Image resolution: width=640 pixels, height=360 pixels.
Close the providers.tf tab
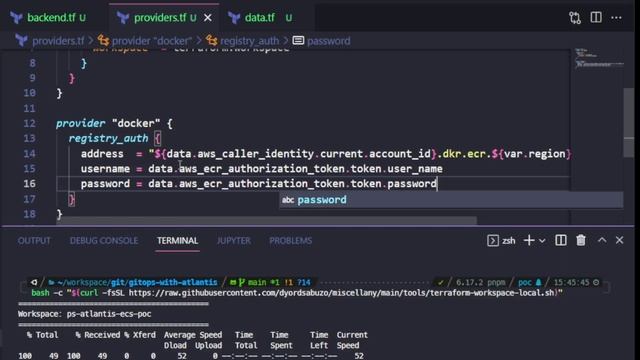(208, 18)
